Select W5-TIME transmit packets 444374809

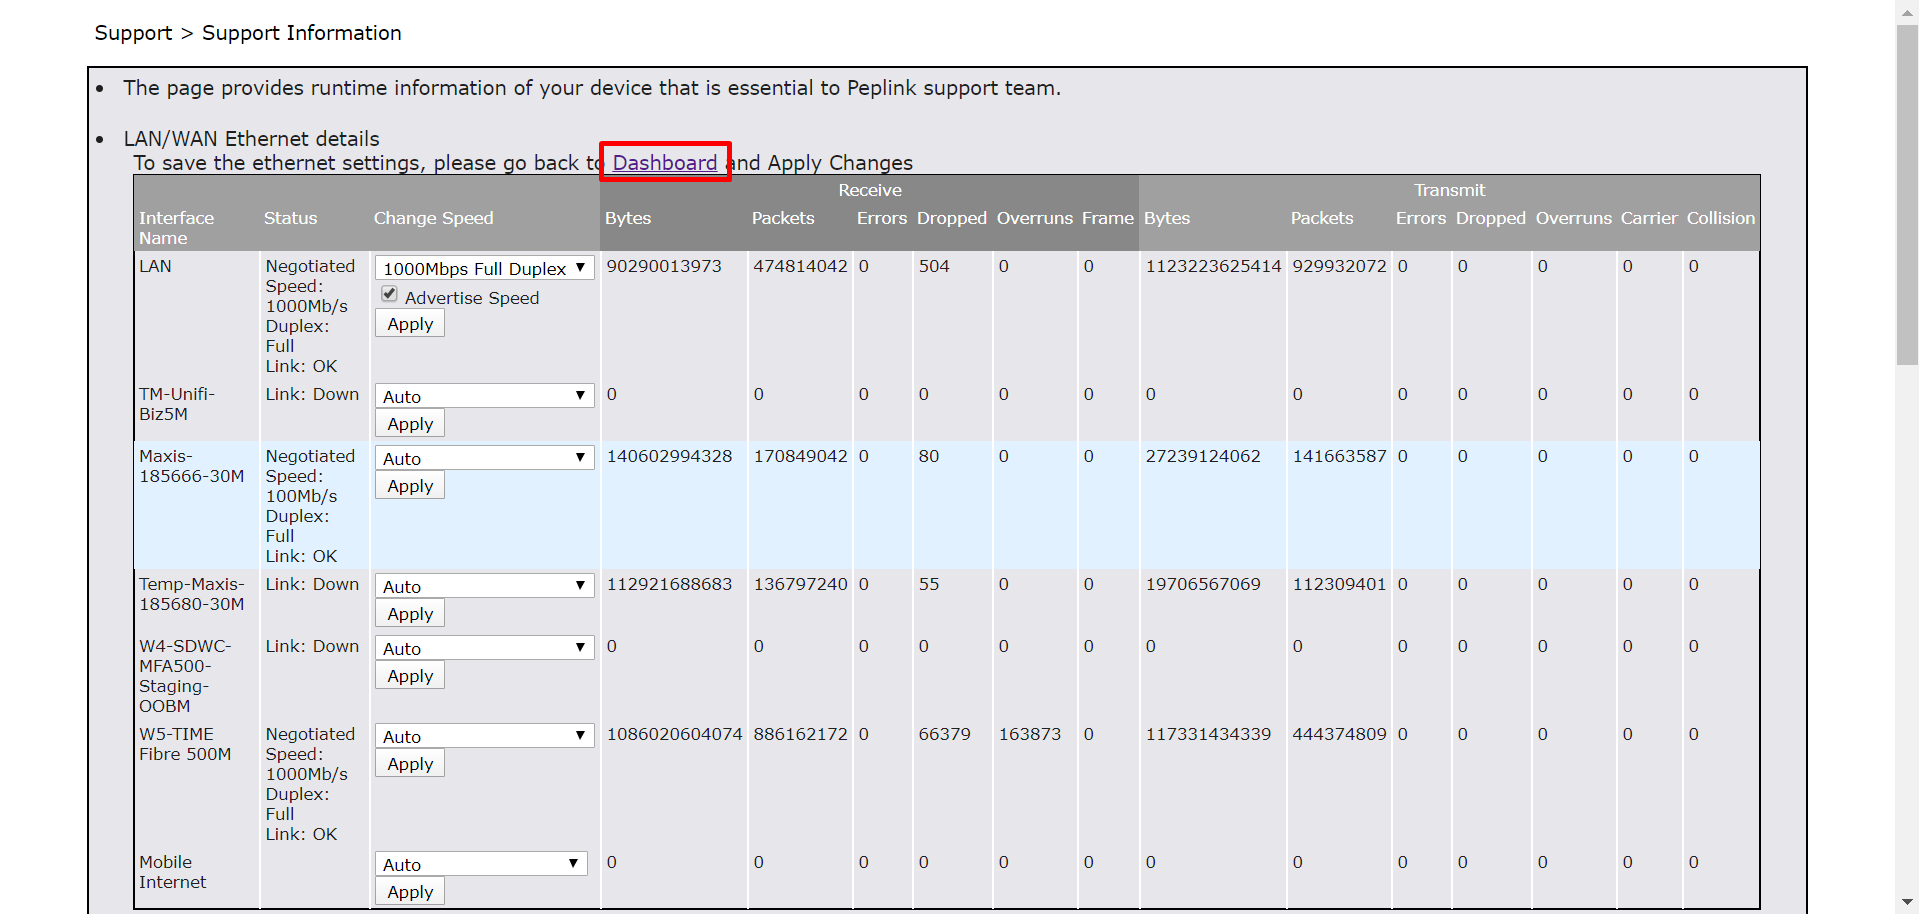tap(1339, 734)
